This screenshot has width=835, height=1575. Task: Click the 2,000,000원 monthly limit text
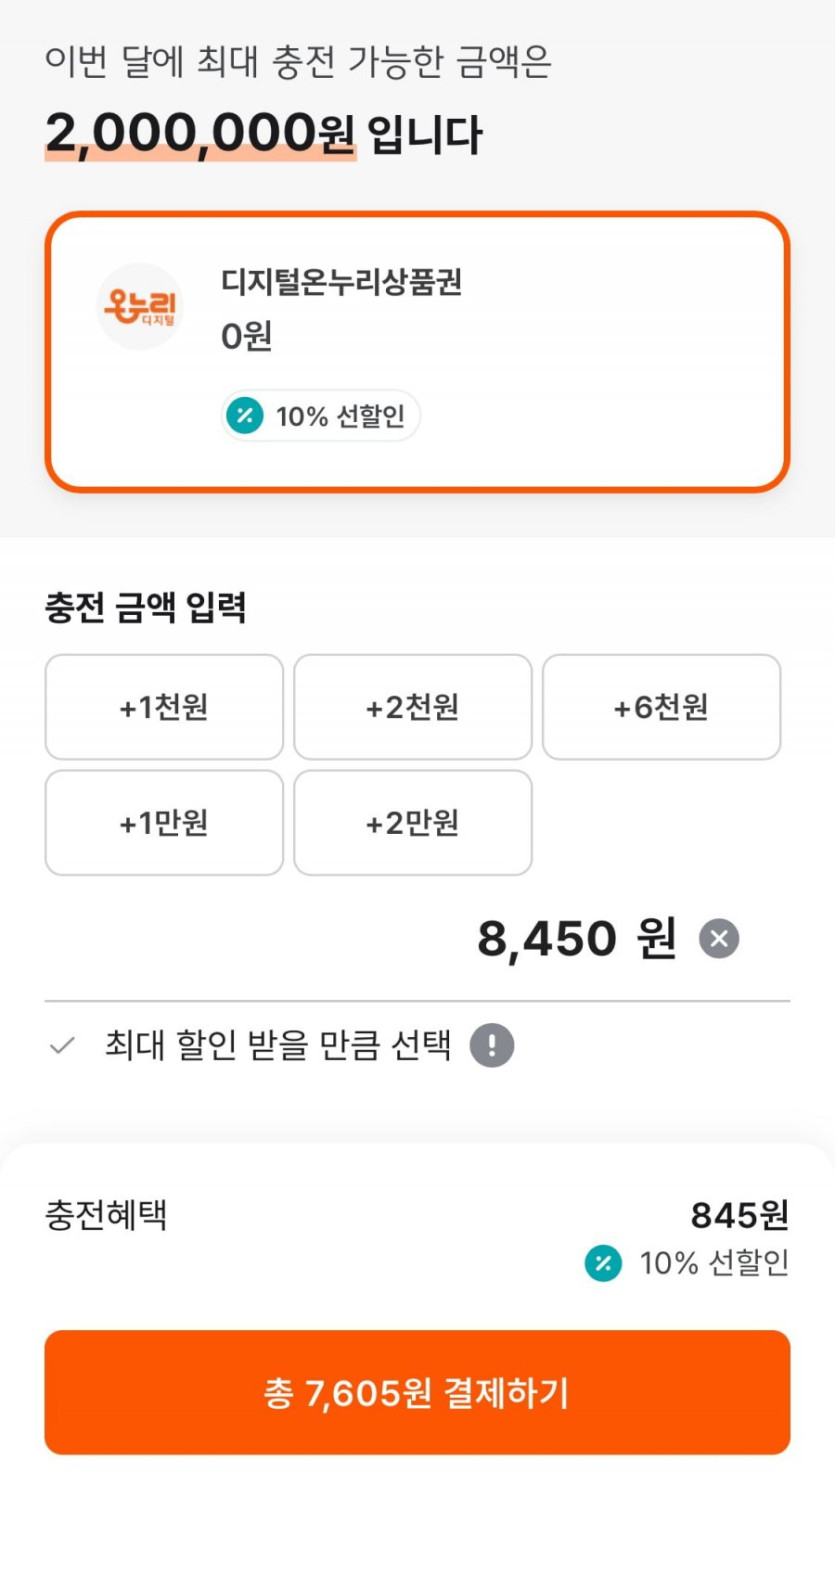pyautogui.click(x=200, y=133)
